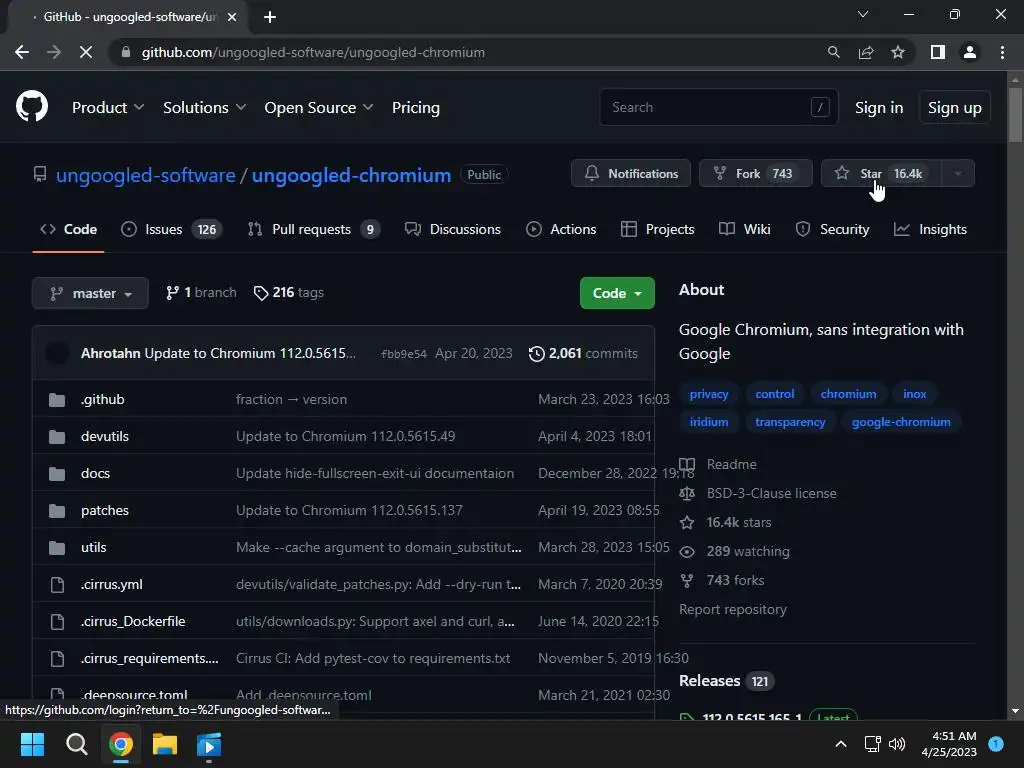
Task: Show hidden system tray icons
Action: [841, 744]
